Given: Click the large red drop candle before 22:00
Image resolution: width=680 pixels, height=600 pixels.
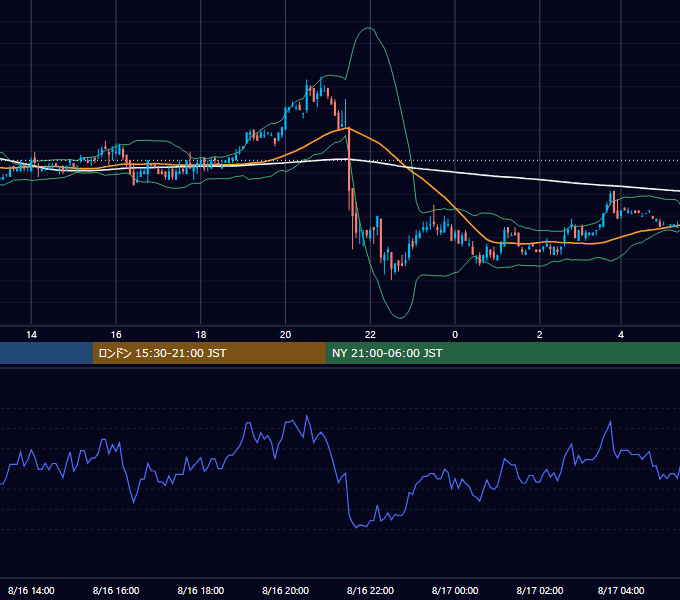Looking at the screenshot, I should pos(349,169).
